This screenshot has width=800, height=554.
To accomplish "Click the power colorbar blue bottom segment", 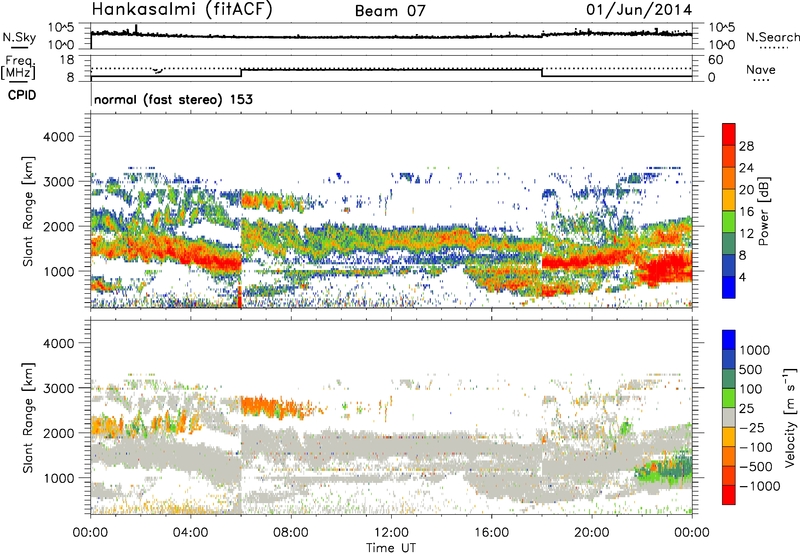I will [729, 287].
